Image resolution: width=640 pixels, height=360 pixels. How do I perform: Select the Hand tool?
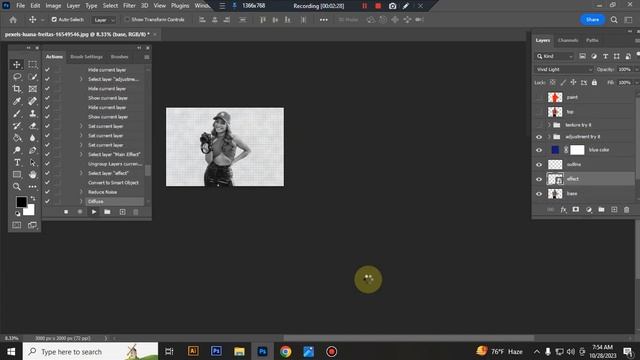(x=33, y=175)
